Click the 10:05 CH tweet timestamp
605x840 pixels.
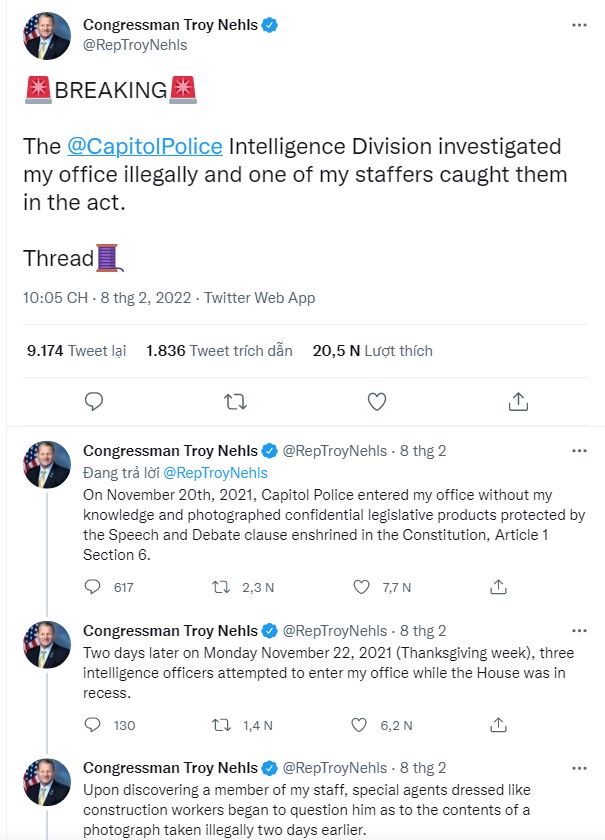(56, 298)
